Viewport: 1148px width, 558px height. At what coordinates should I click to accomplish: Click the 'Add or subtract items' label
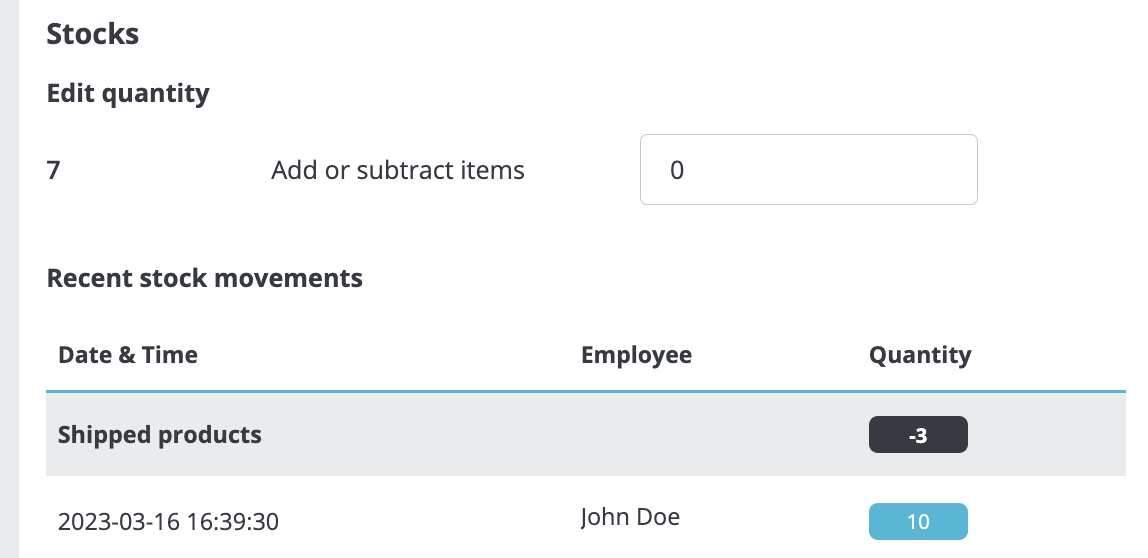pyautogui.click(x=397, y=171)
